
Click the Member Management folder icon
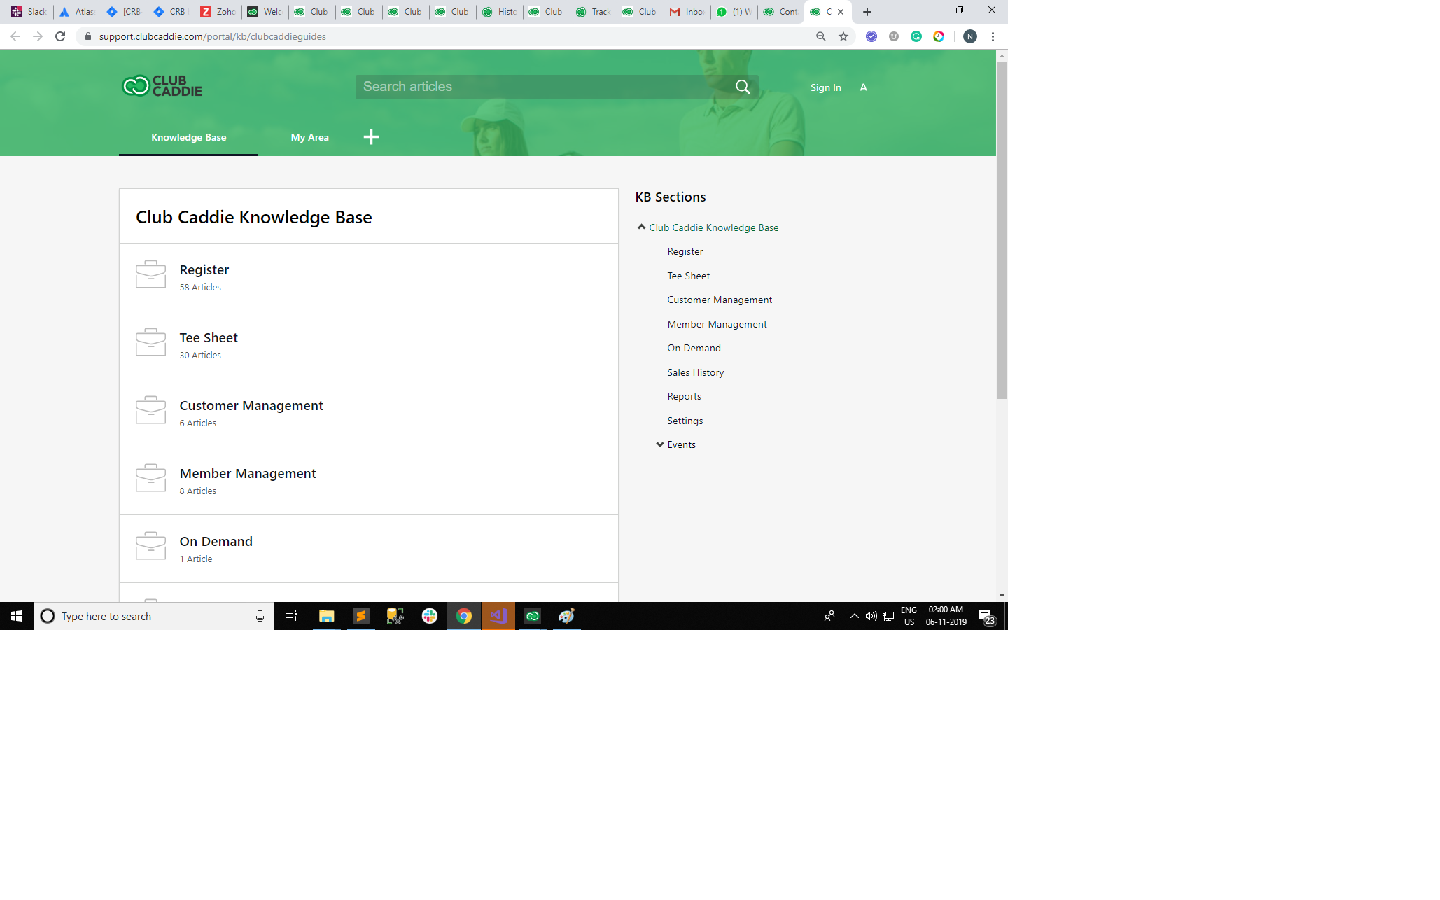tap(151, 478)
